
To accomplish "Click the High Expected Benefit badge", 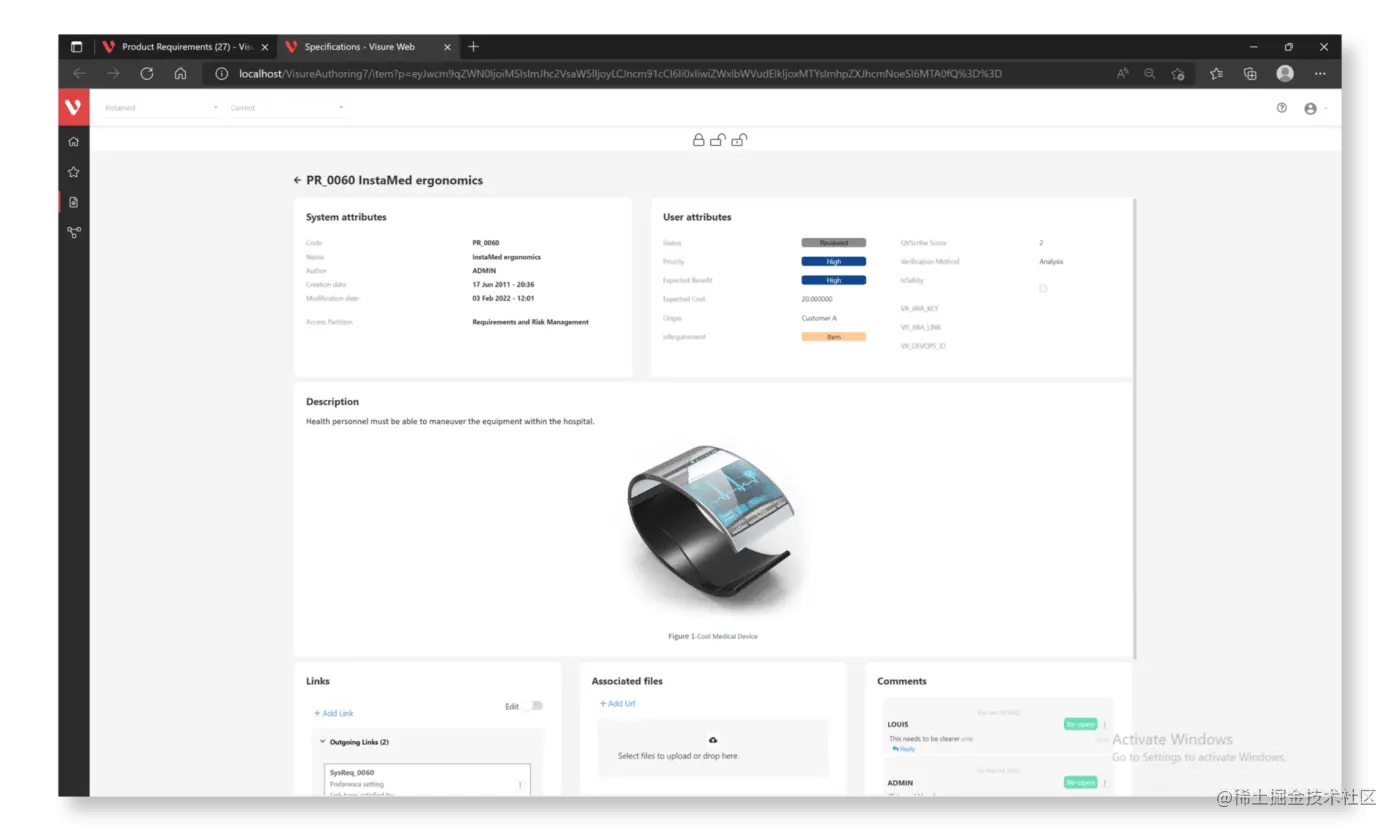I will click(833, 281).
